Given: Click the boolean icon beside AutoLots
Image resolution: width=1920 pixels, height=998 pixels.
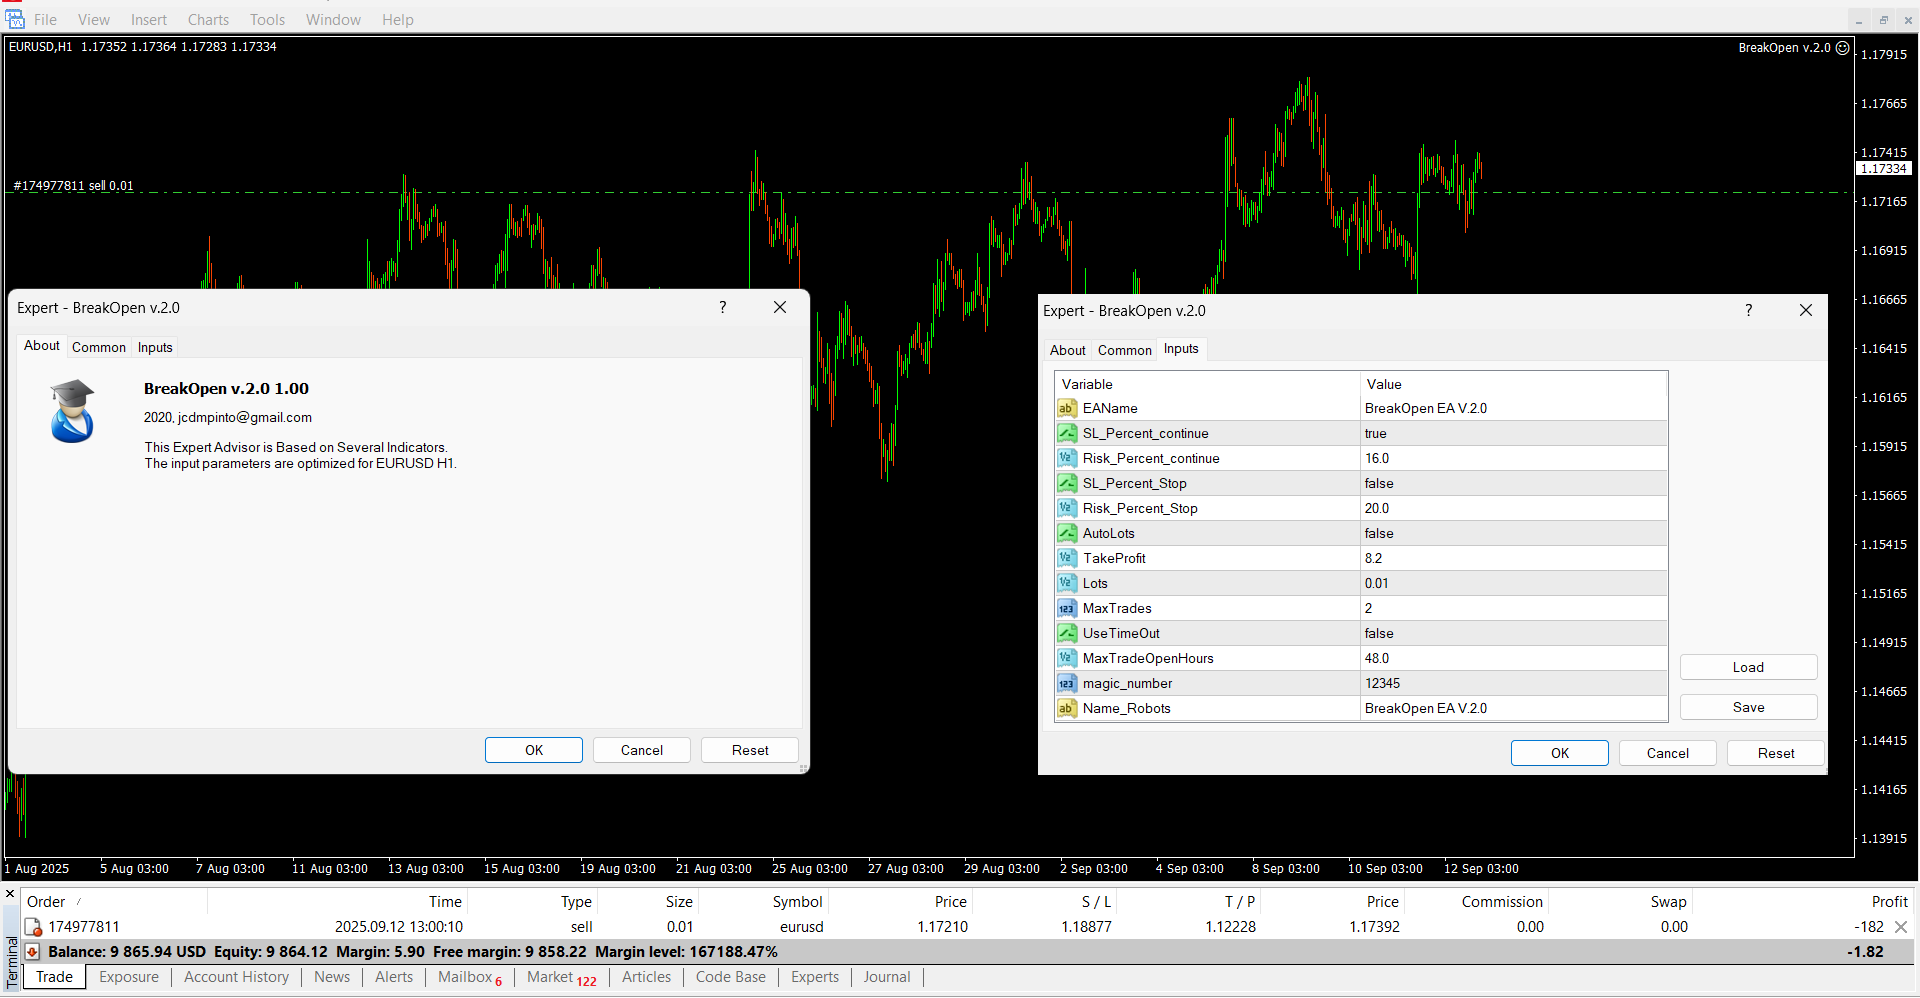Looking at the screenshot, I should [1067, 533].
